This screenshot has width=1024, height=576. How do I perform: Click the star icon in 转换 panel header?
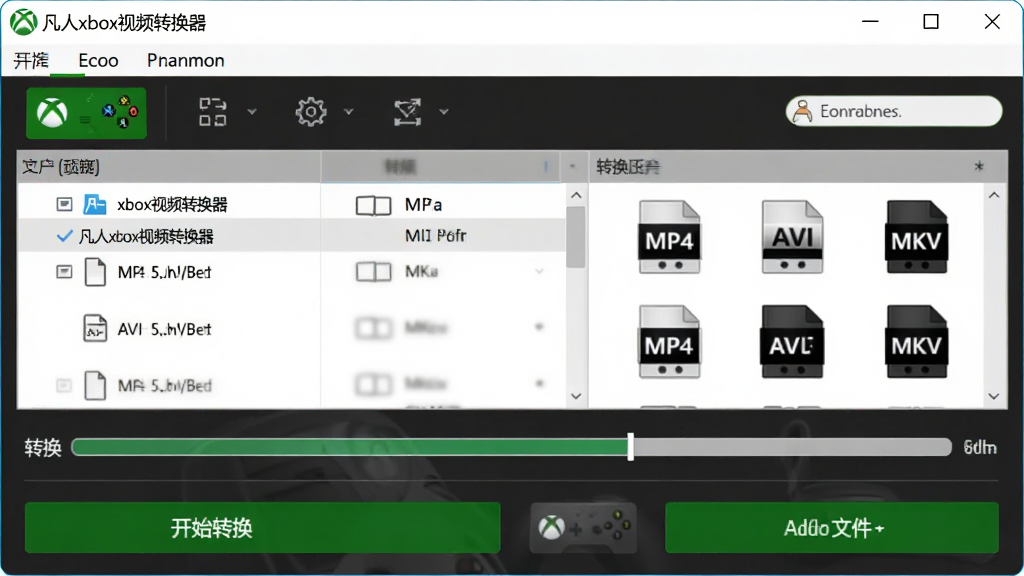click(x=979, y=167)
